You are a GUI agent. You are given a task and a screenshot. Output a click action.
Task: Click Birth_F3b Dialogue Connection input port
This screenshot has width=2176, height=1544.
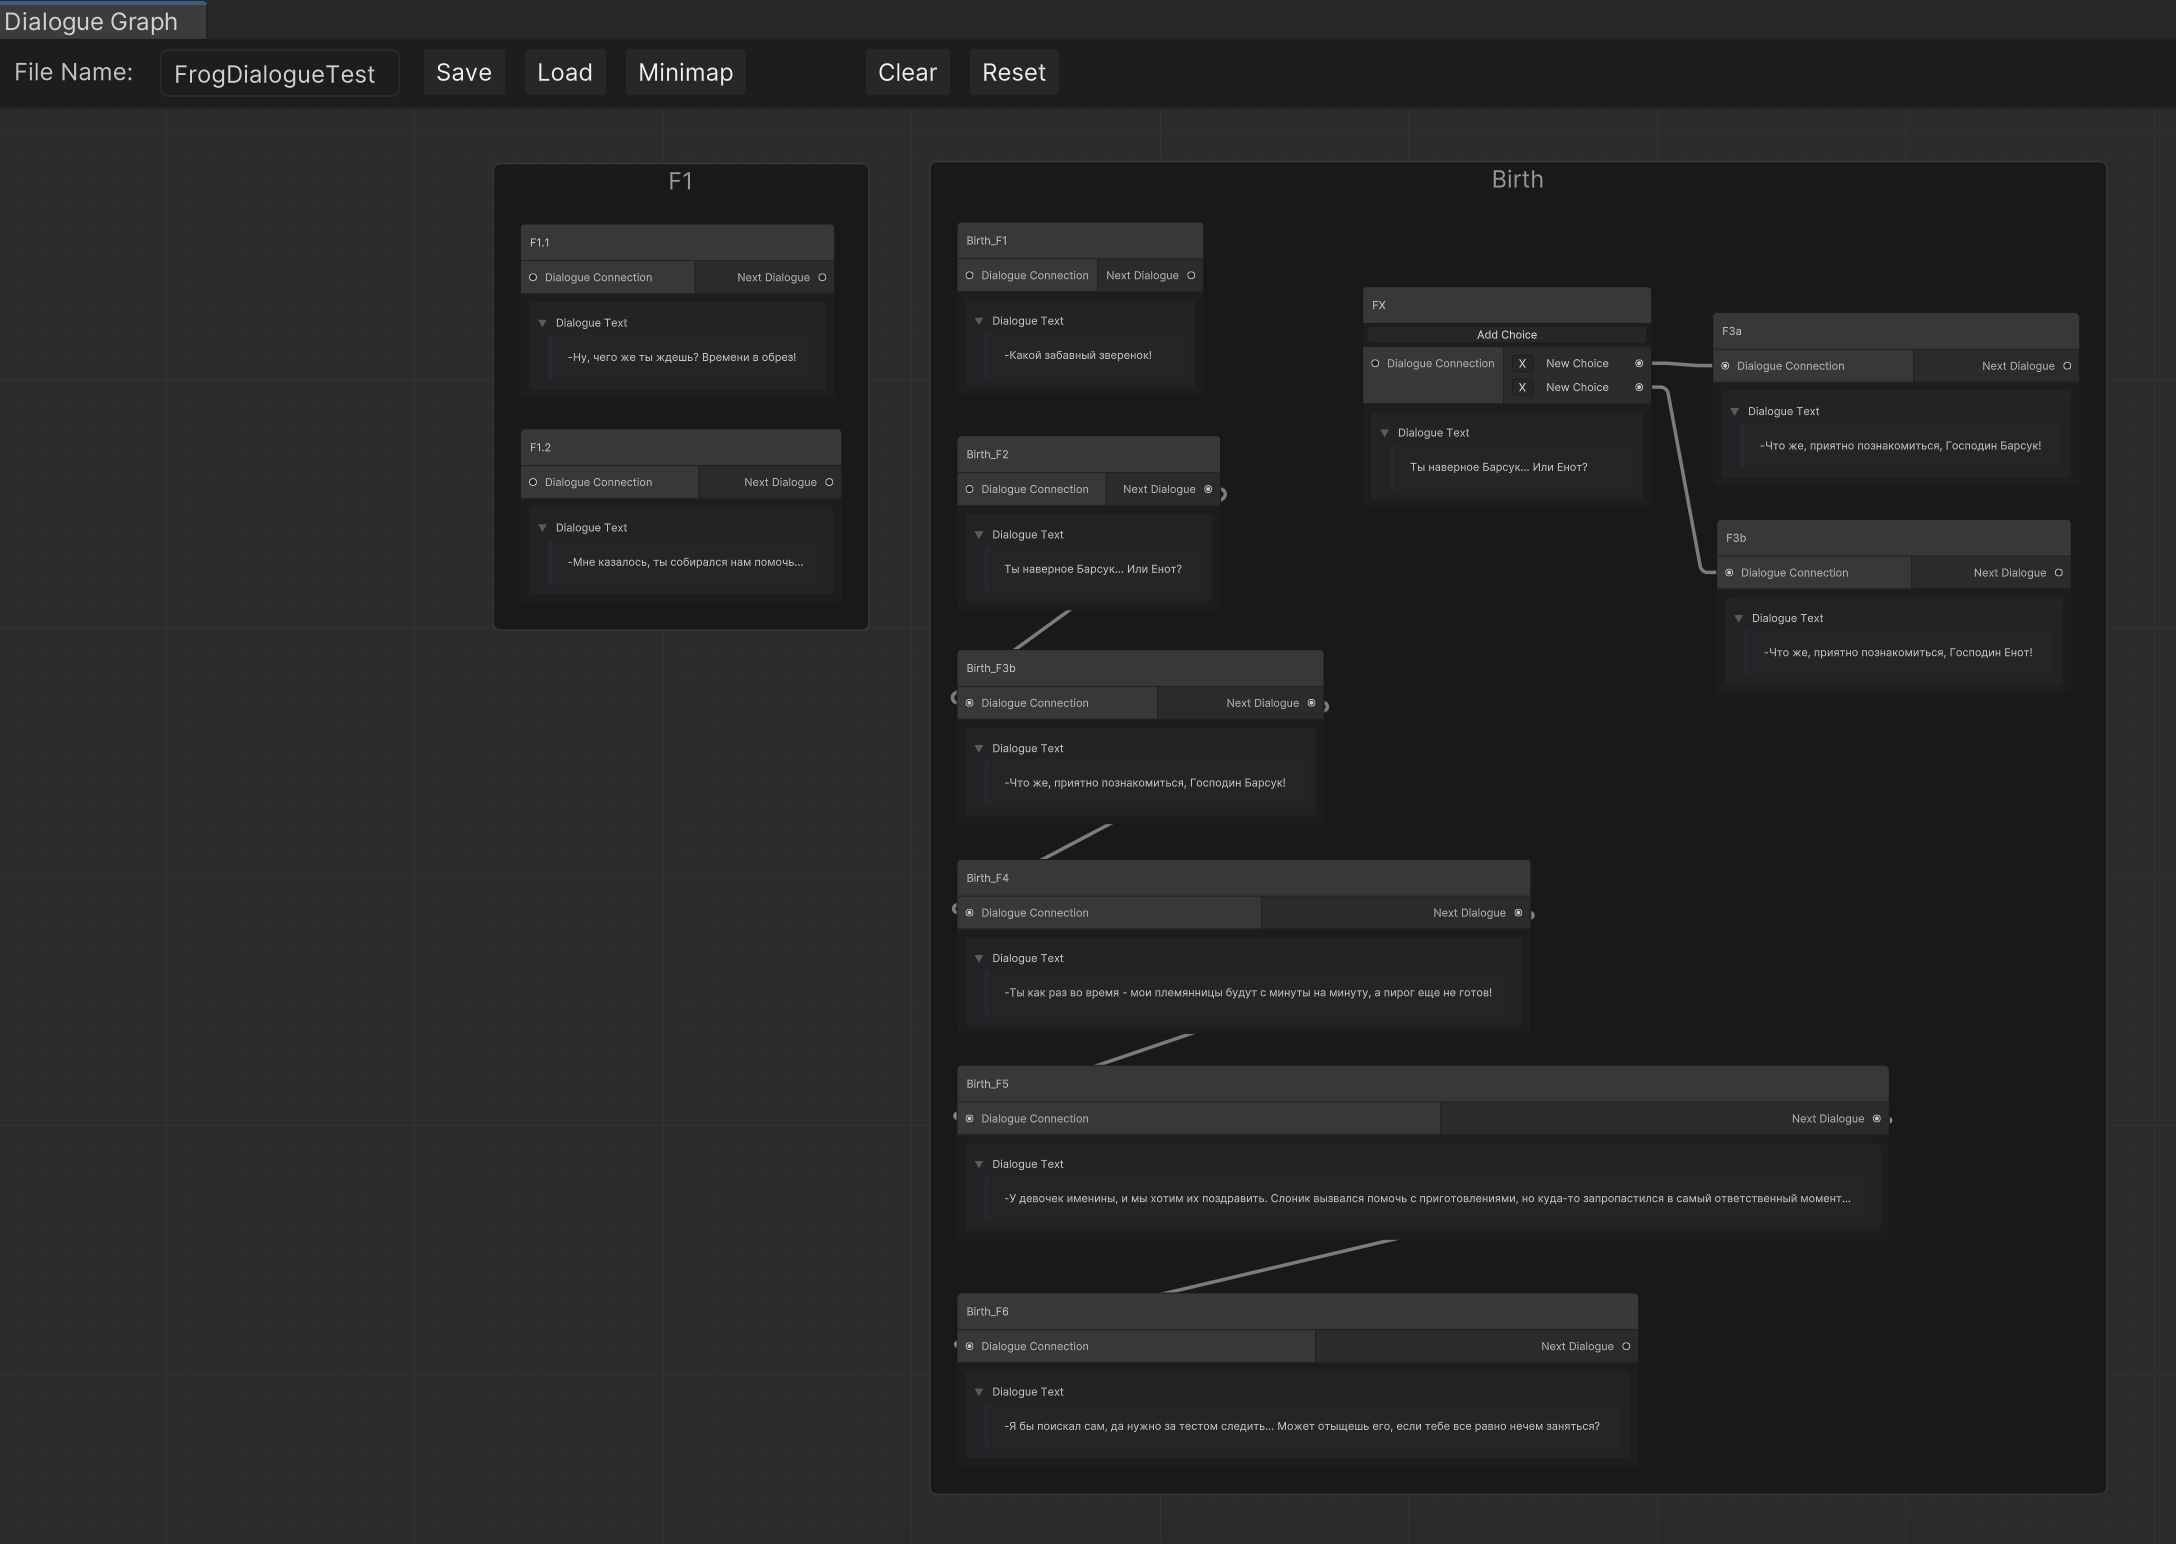(969, 704)
